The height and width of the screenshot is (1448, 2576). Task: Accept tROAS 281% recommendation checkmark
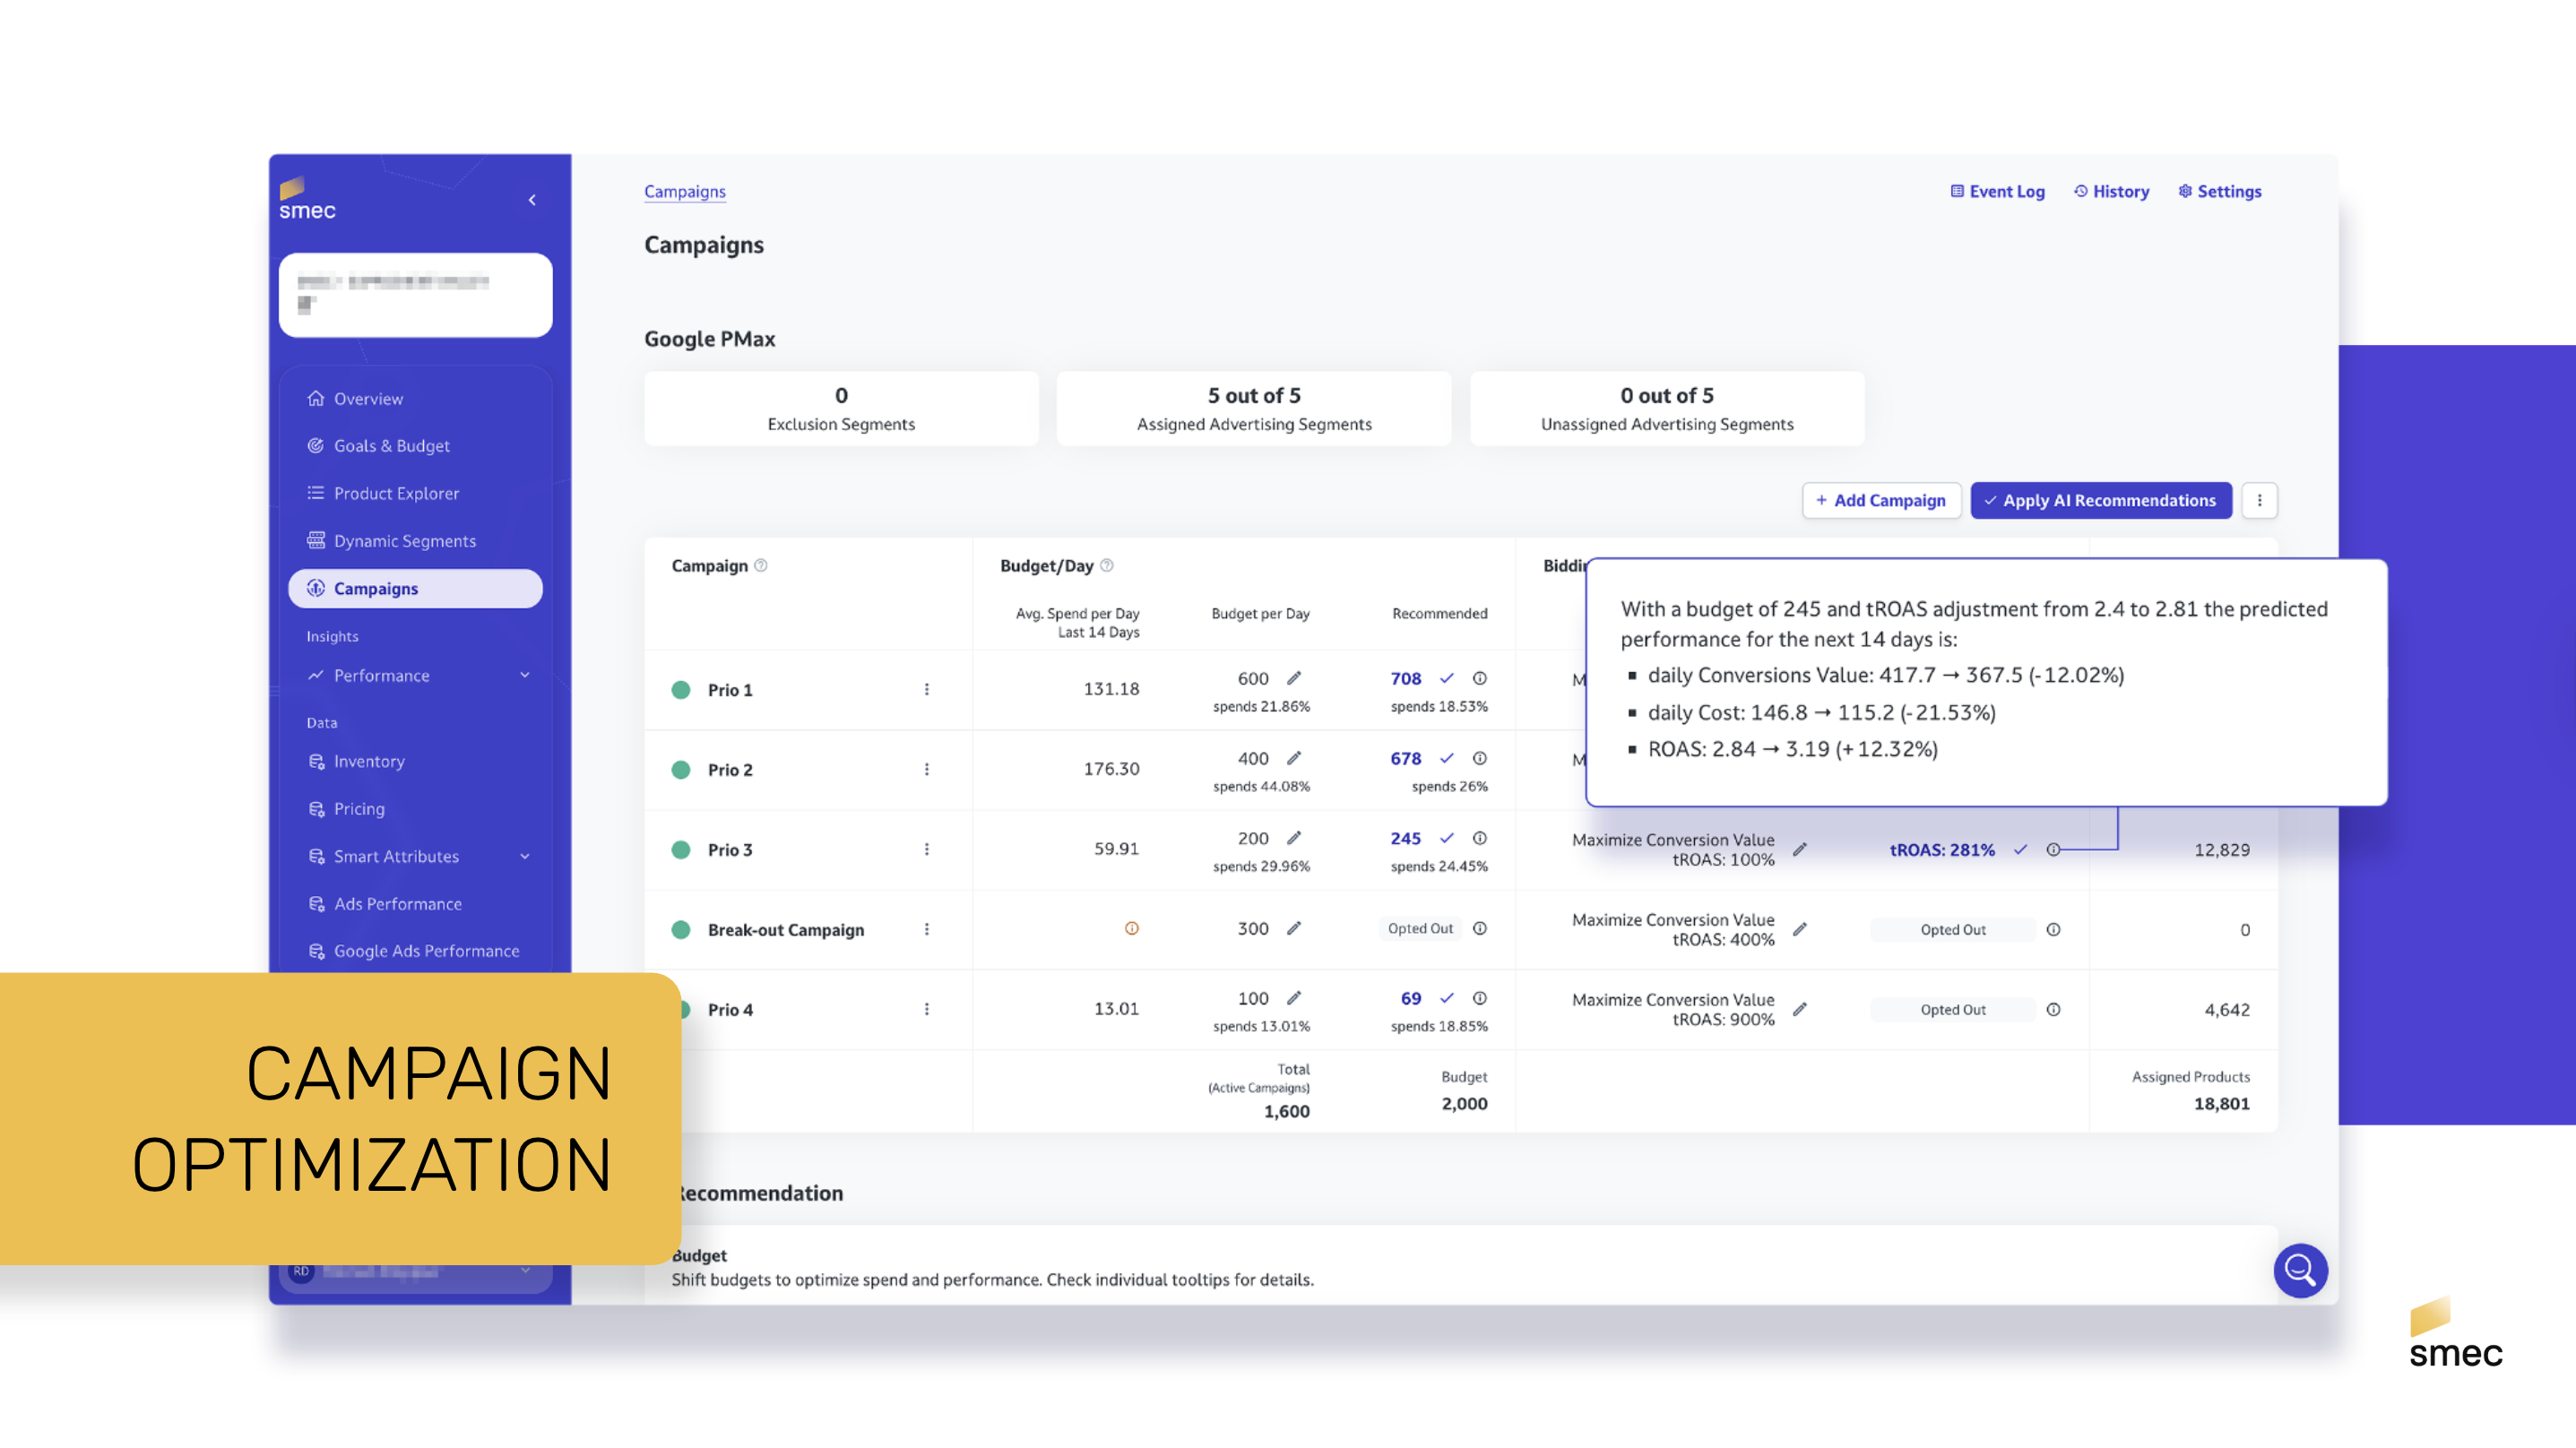[x=2020, y=849]
